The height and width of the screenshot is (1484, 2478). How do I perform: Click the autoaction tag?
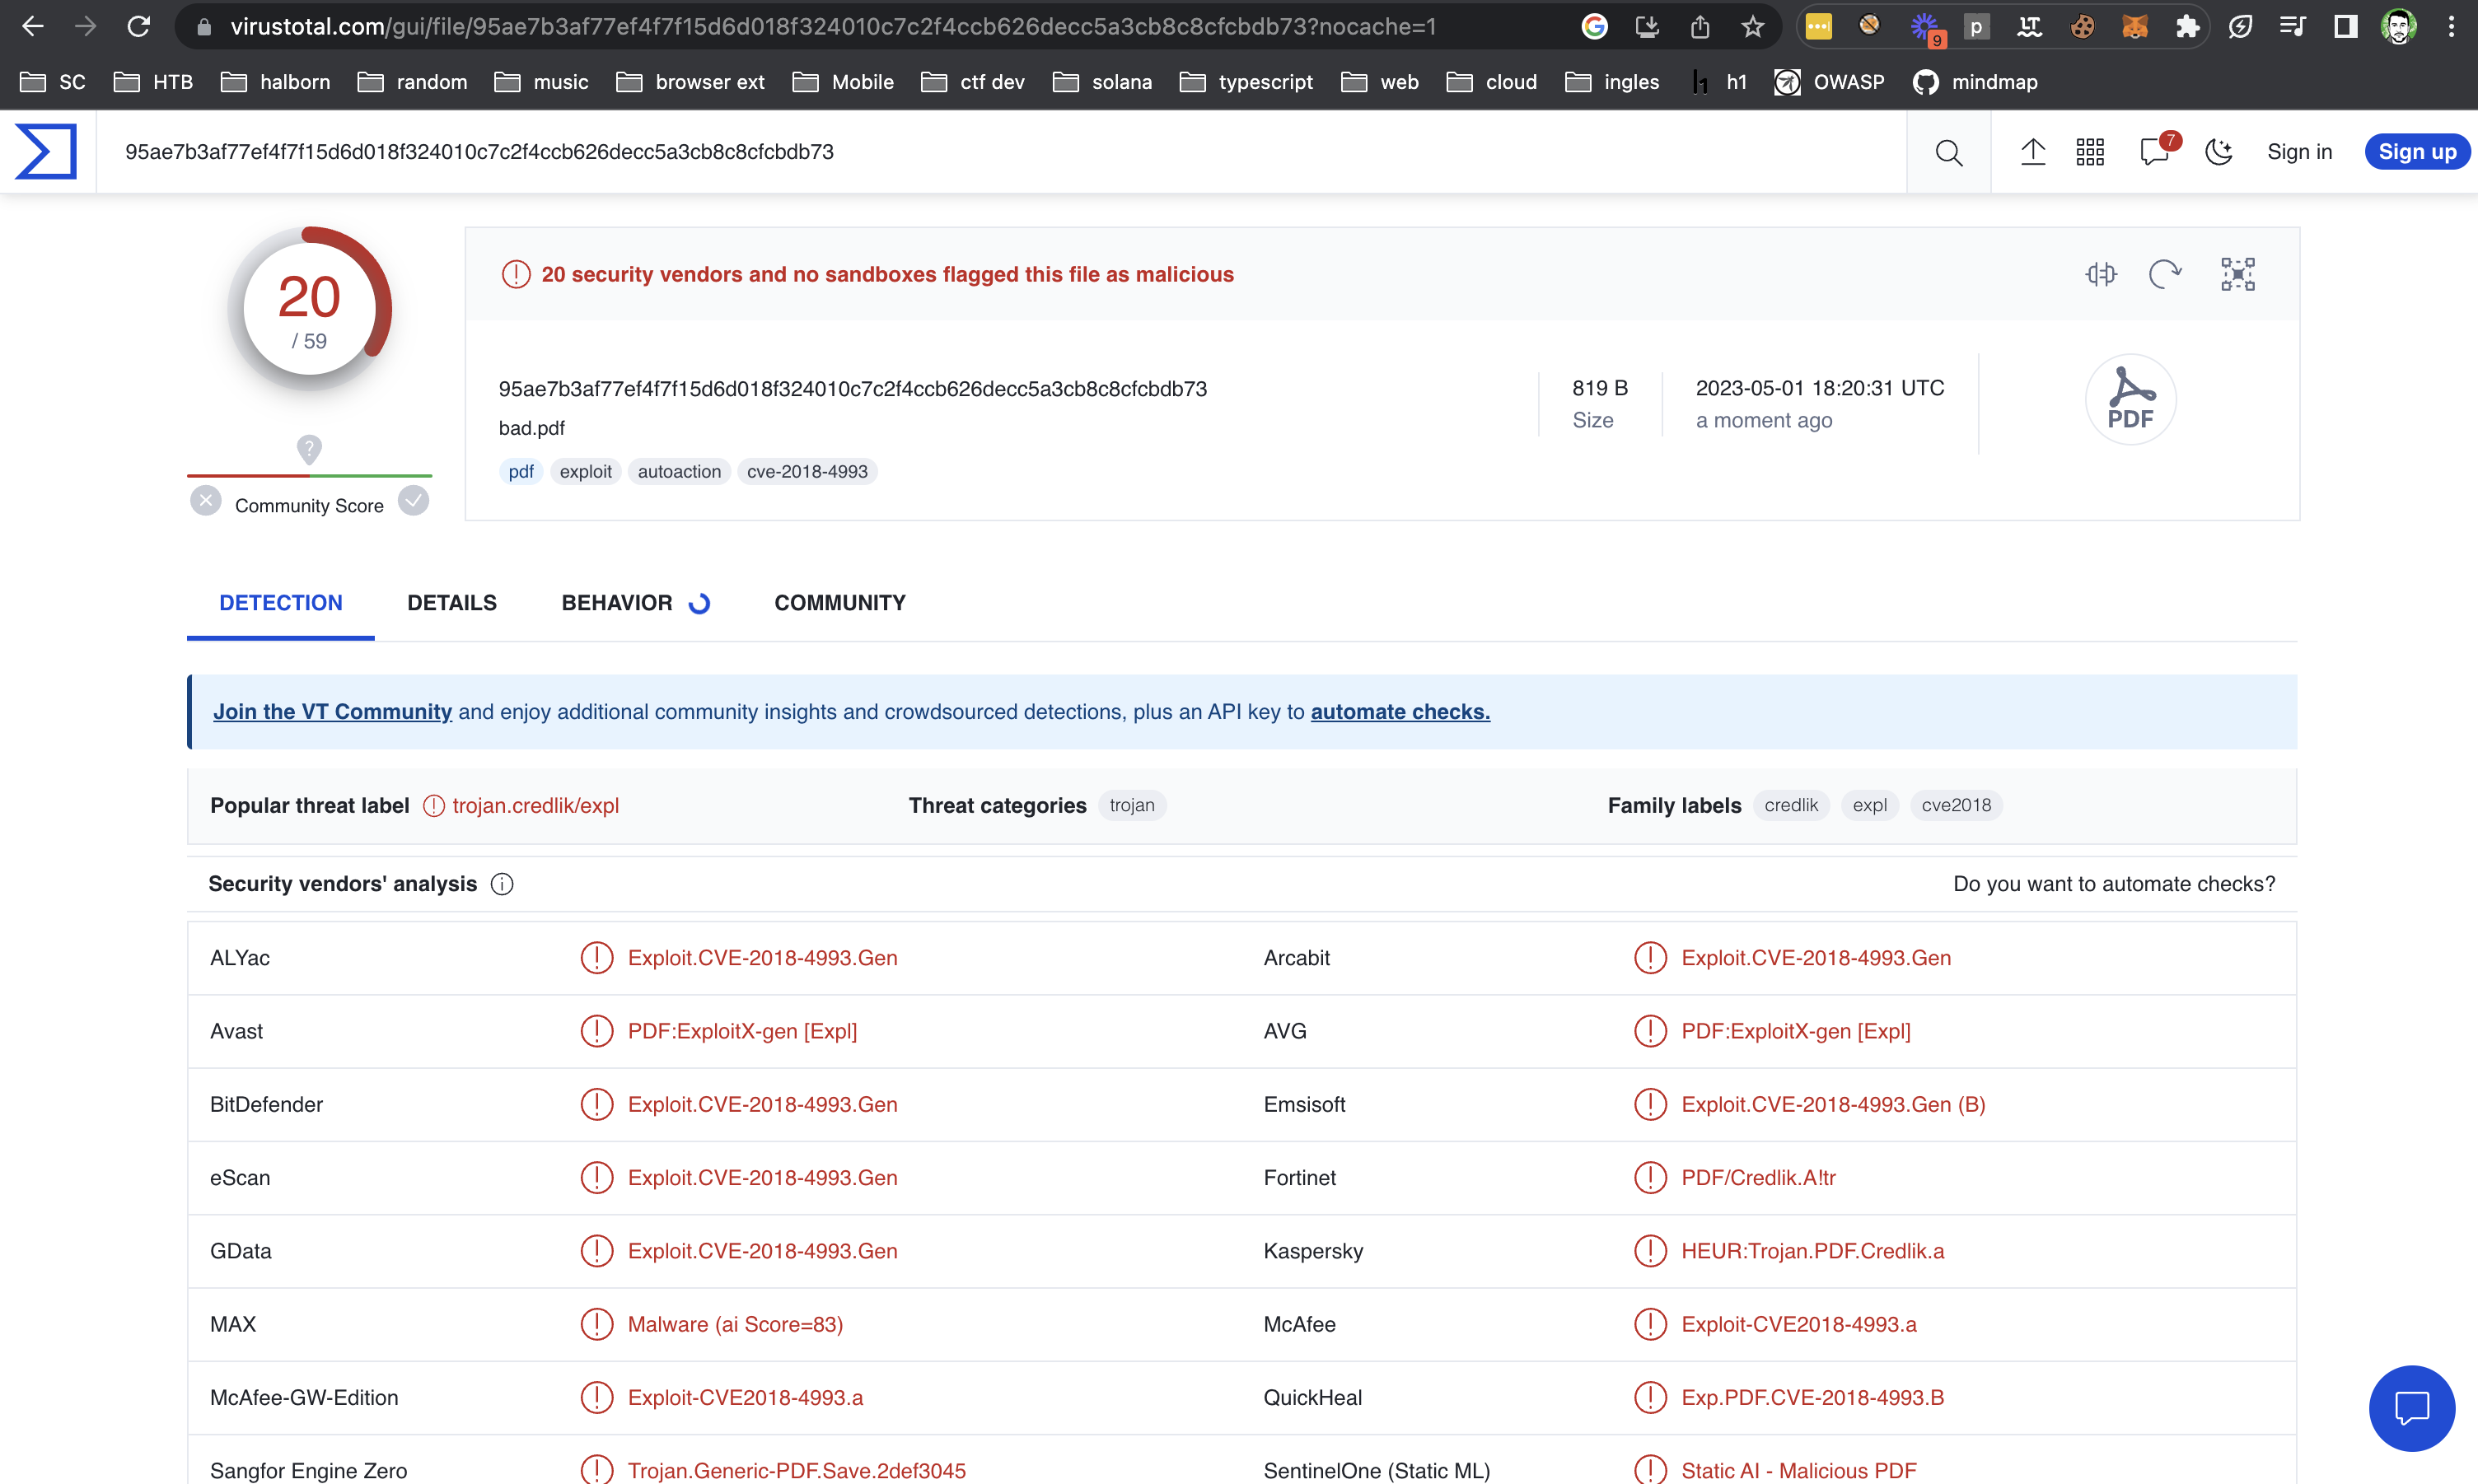point(679,471)
